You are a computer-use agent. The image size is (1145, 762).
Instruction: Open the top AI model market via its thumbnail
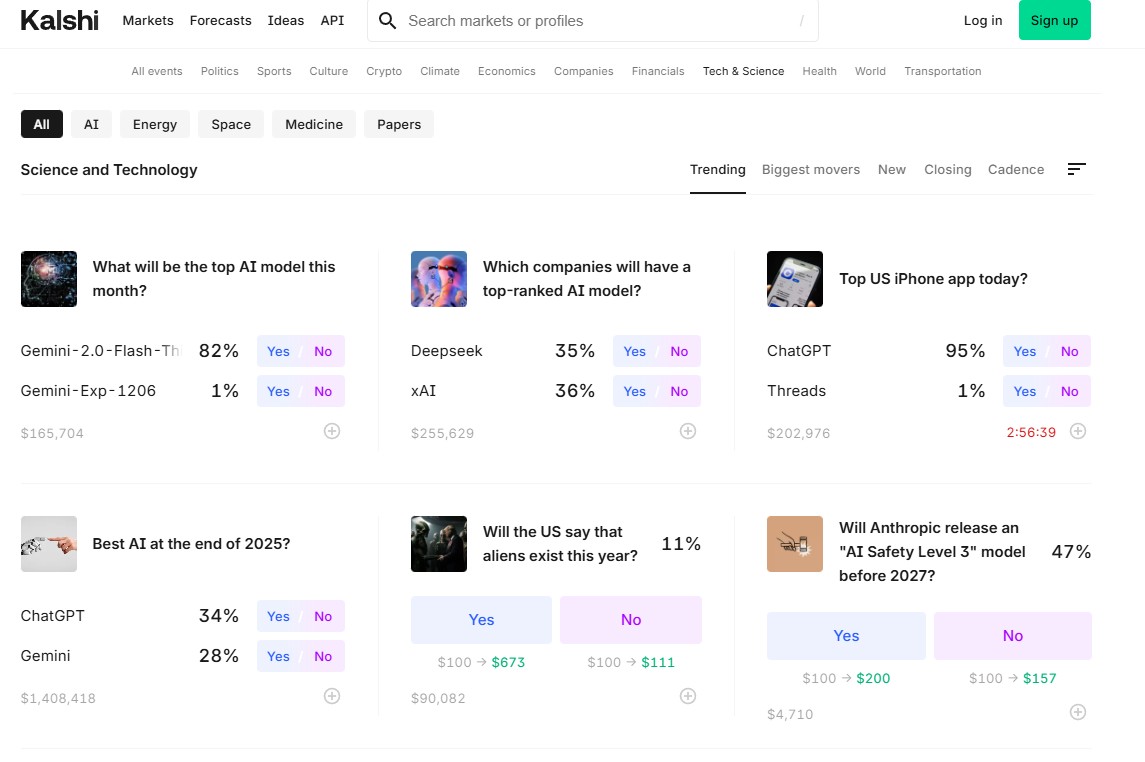[48, 278]
